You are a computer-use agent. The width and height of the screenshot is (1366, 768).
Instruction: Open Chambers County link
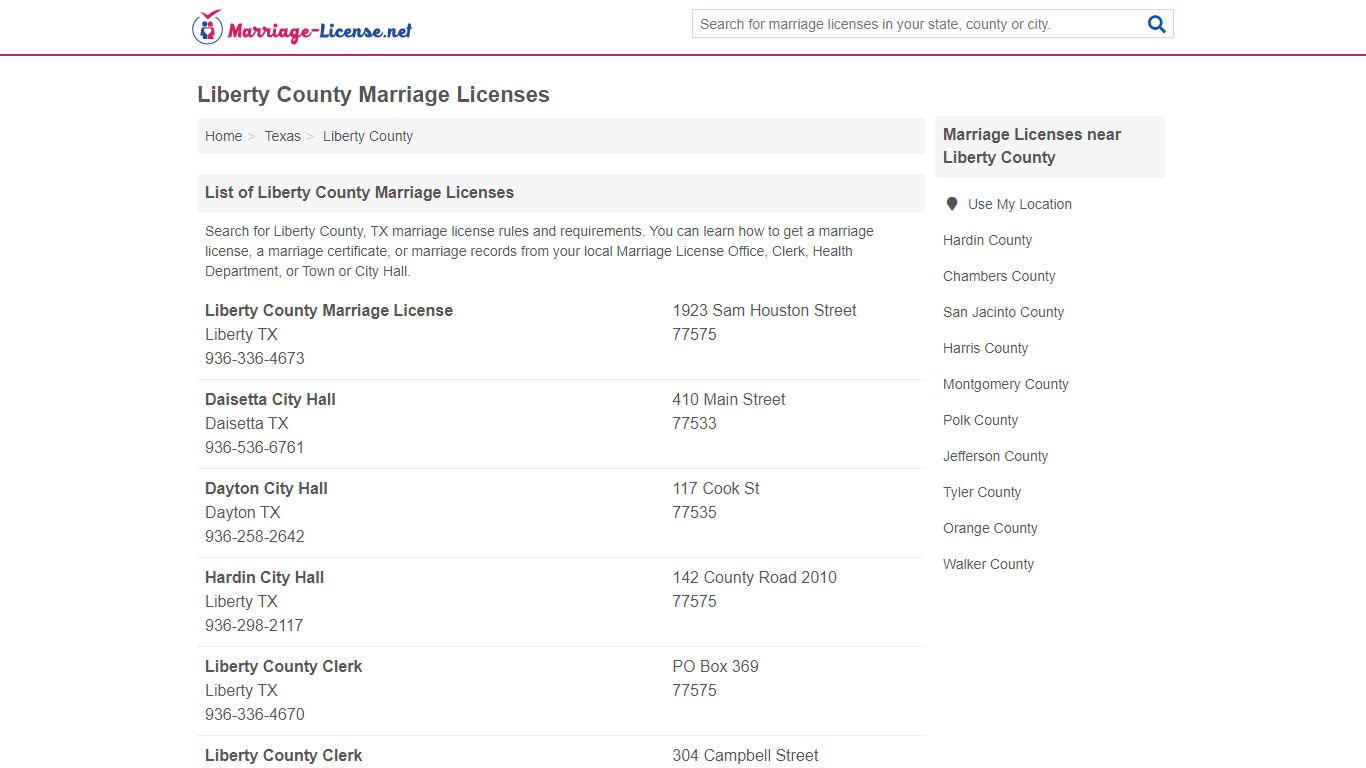pyautogui.click(x=999, y=276)
